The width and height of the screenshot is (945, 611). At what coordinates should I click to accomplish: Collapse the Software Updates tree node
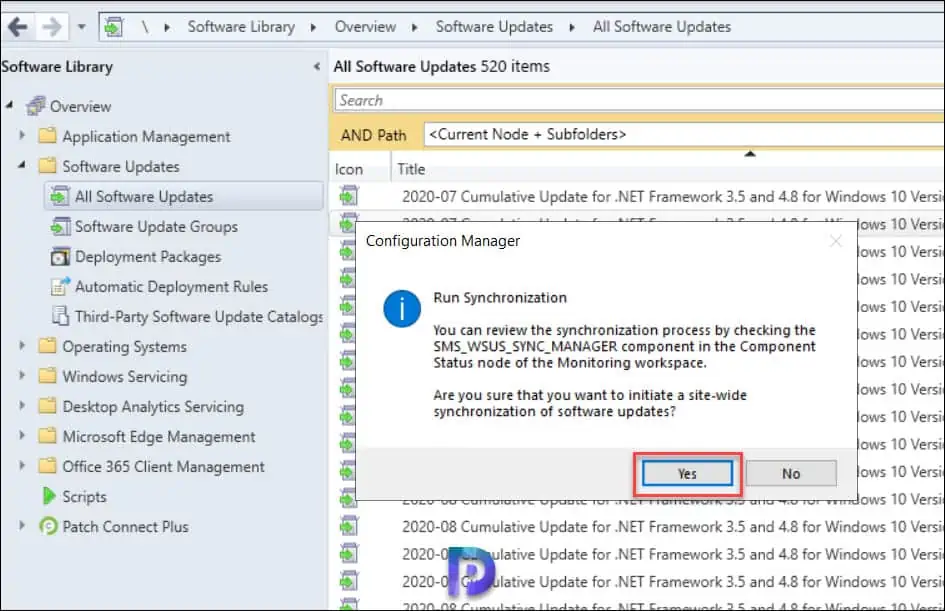click(22, 164)
